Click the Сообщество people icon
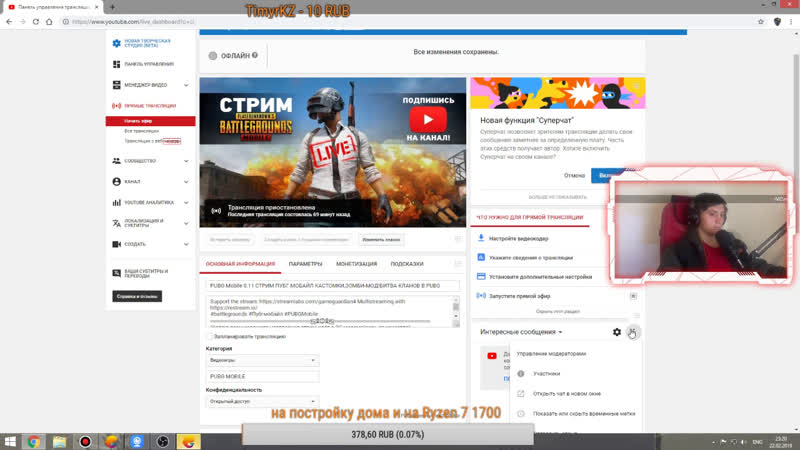 click(116, 161)
